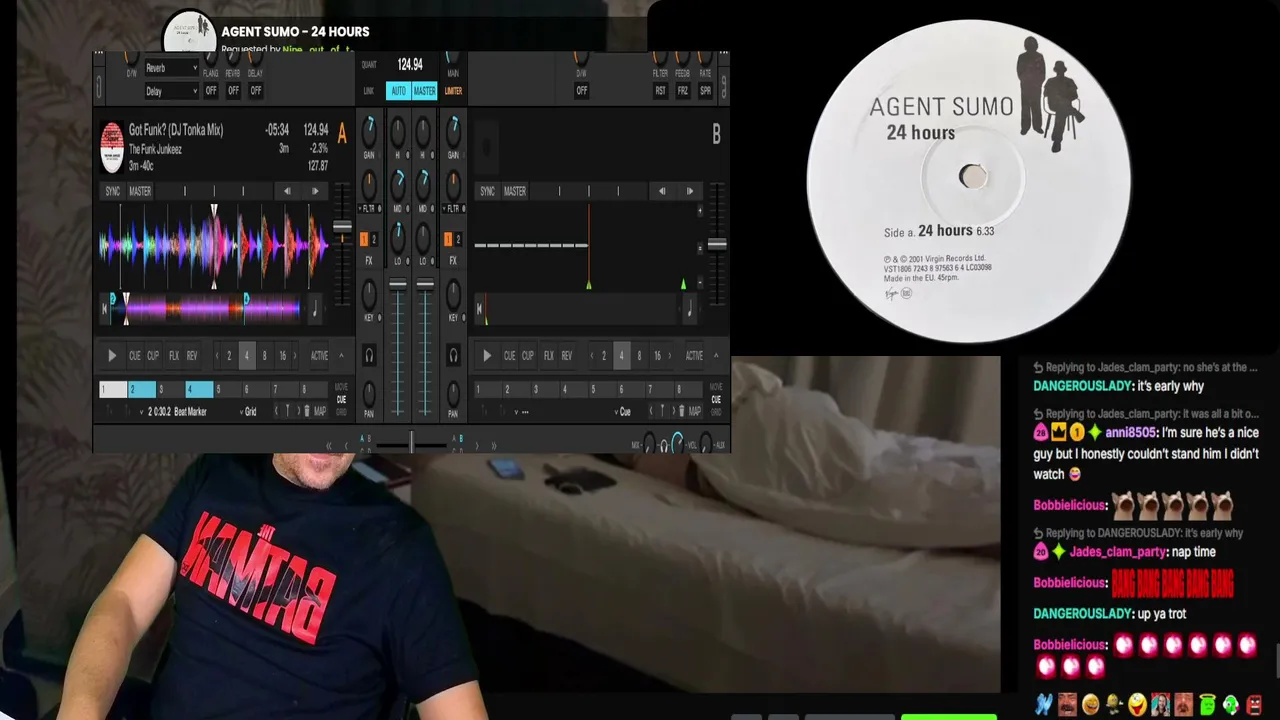This screenshot has width=1280, height=720.
Task: Open Deck B FLTR filter type dropdown
Action: (x=453, y=209)
